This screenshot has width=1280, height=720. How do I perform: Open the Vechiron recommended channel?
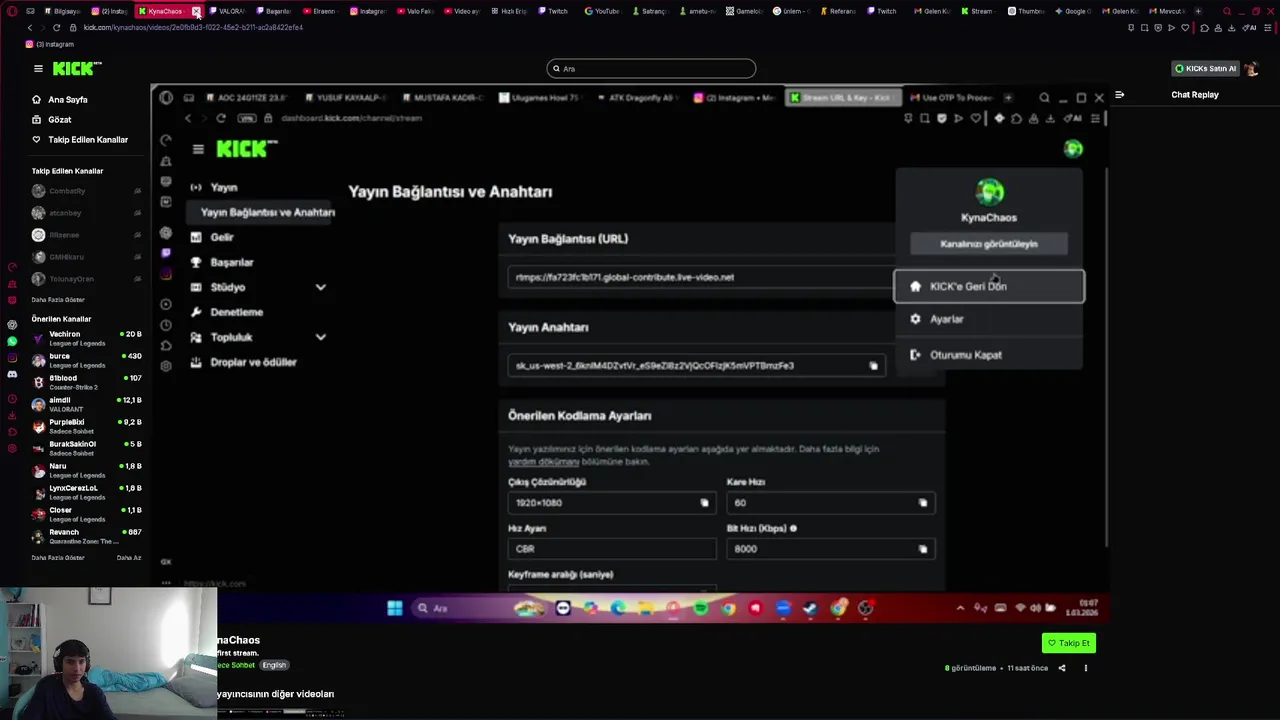tap(86, 338)
